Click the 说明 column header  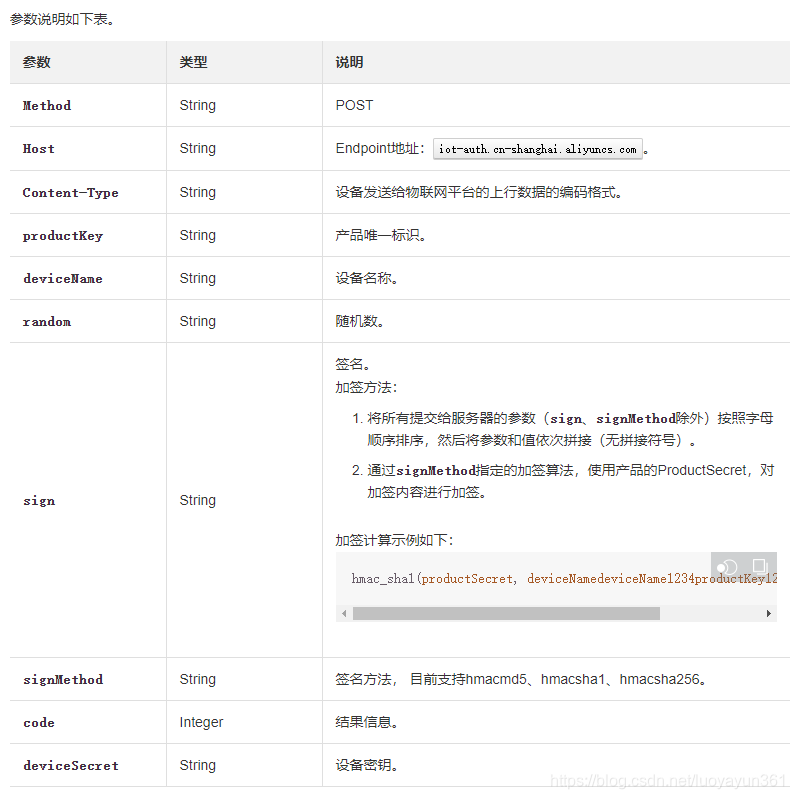pos(350,62)
